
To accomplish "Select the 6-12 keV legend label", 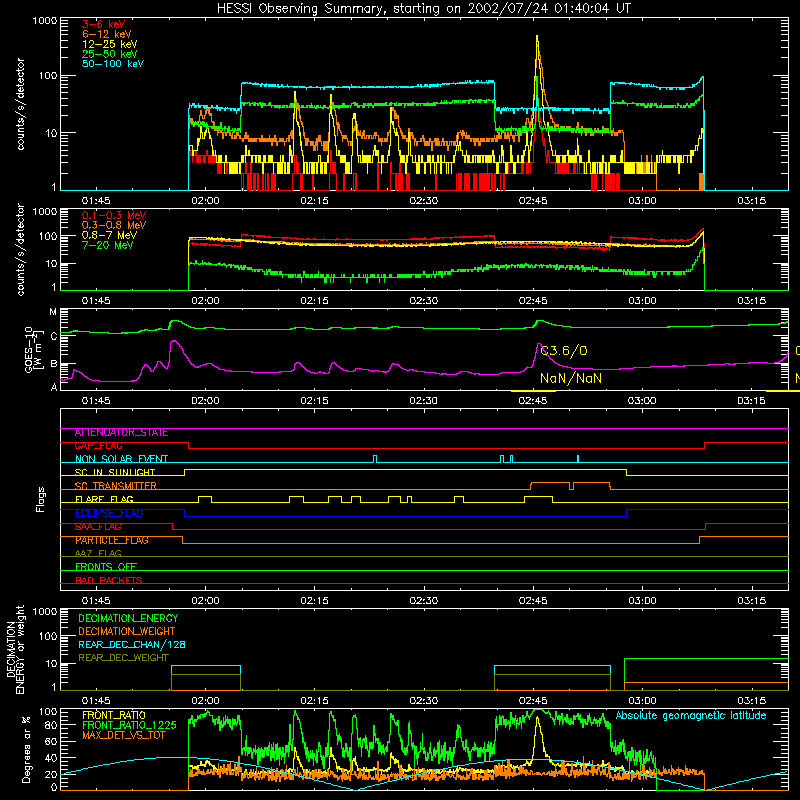I will coord(107,34).
